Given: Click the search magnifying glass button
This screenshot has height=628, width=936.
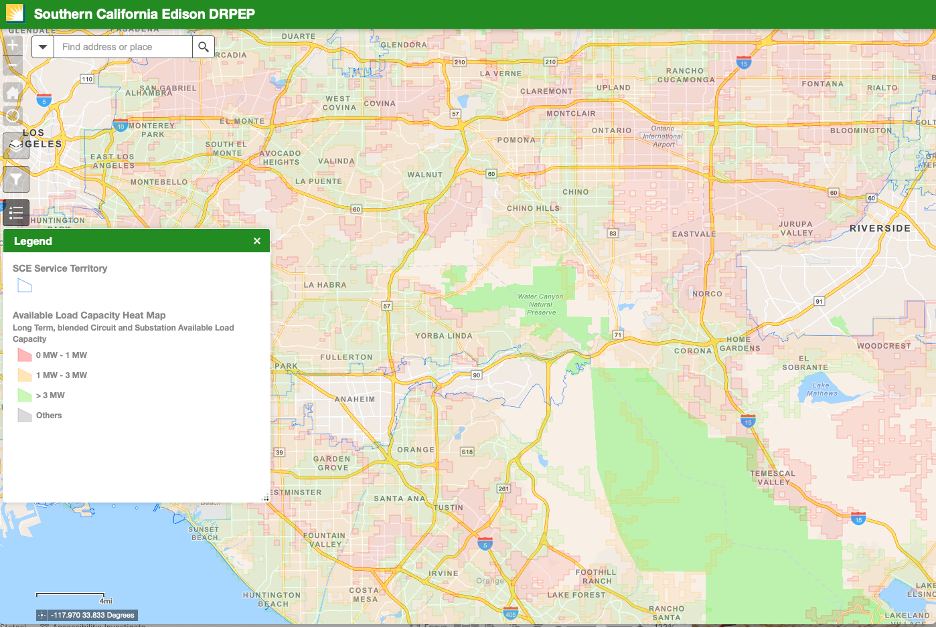Looking at the screenshot, I should [x=203, y=47].
